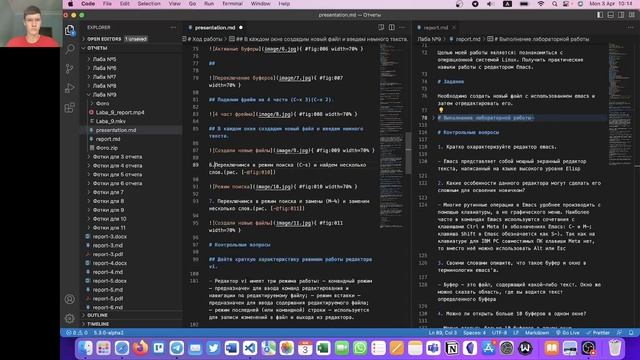Change Markdown language mode
This screenshot has width=640, height=360.
click(537, 333)
